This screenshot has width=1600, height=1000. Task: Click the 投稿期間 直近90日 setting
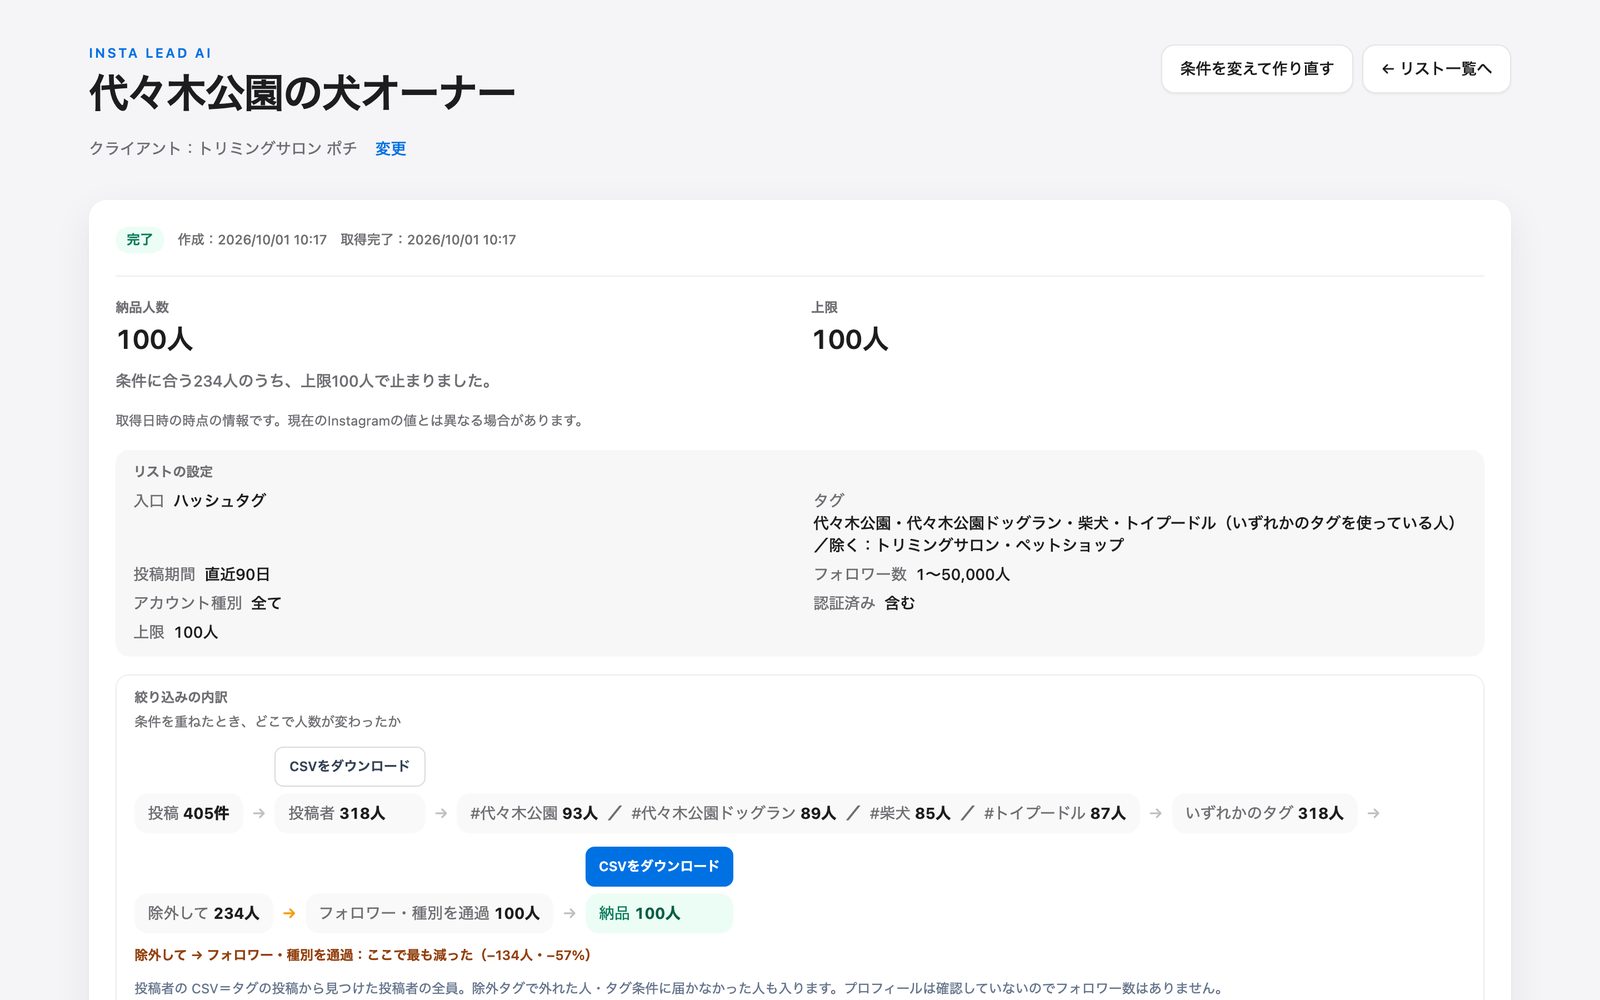202,574
